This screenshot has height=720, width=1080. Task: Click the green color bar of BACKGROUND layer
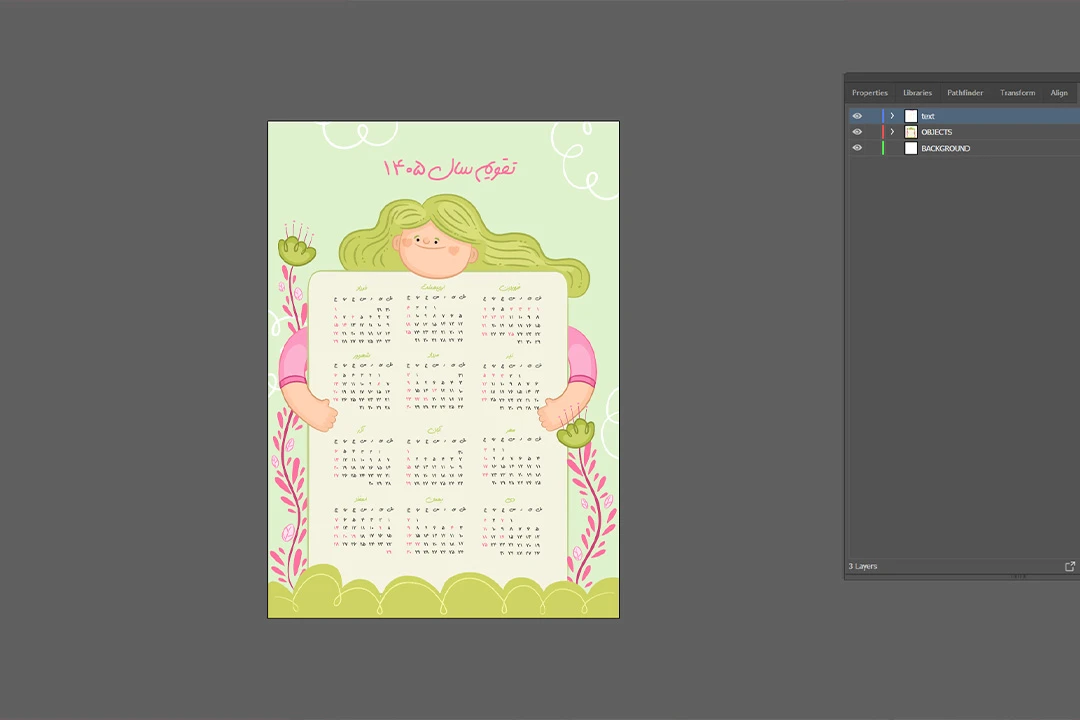point(883,148)
